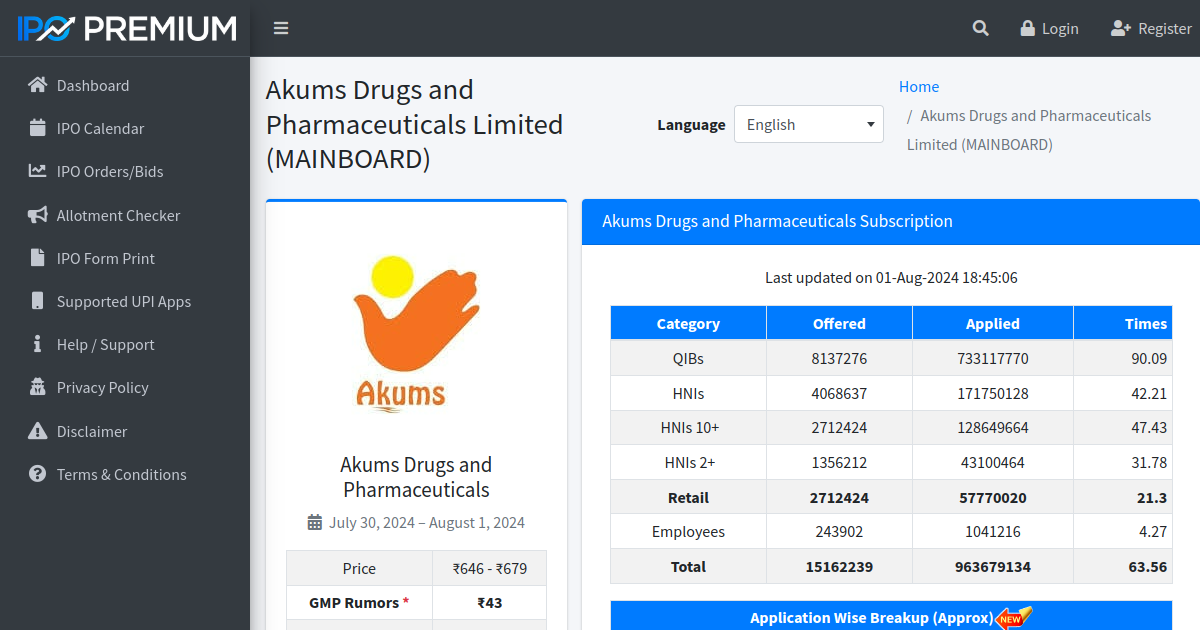The height and width of the screenshot is (630, 1200).
Task: Click the Terms & Conditions question icon
Action: pos(37,474)
